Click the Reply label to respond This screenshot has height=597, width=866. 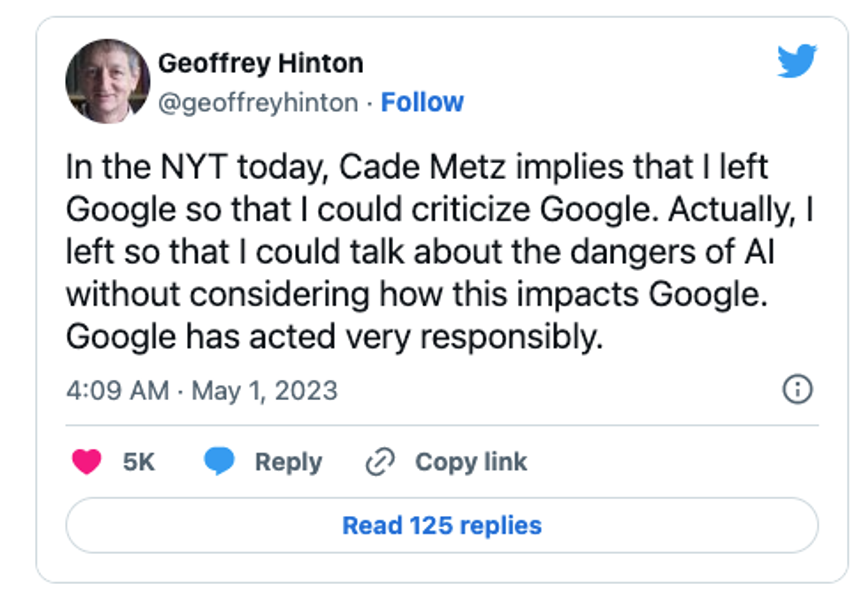click(288, 461)
